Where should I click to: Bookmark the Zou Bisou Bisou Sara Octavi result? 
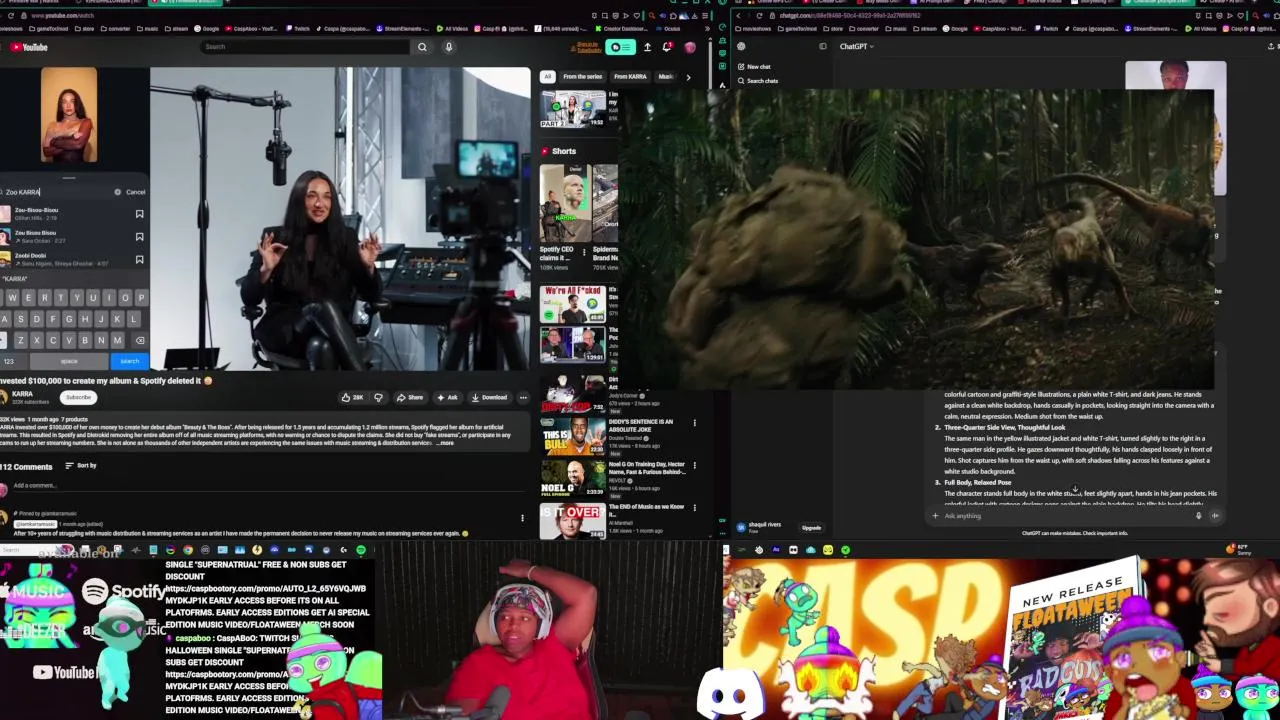139,237
